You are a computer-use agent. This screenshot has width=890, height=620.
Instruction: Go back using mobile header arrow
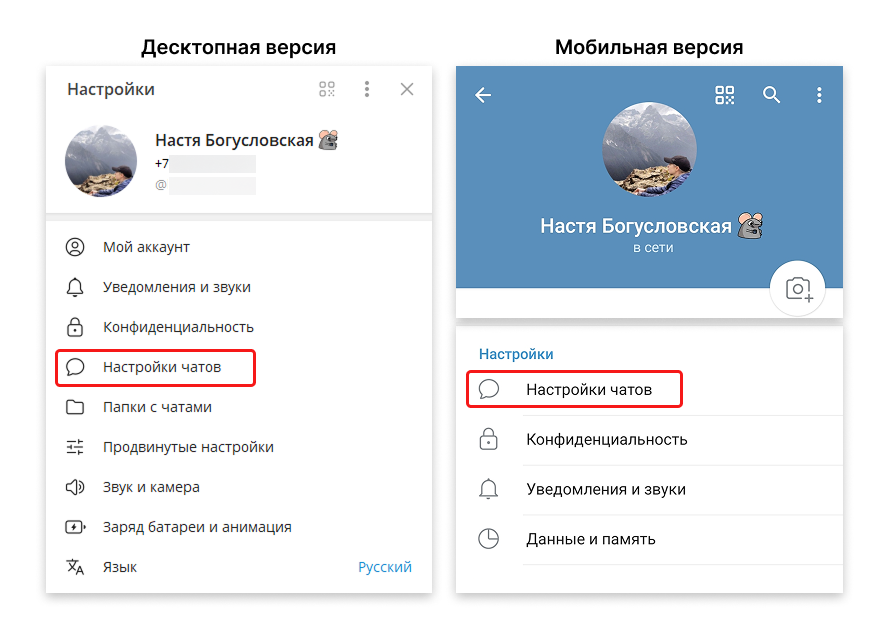click(484, 95)
